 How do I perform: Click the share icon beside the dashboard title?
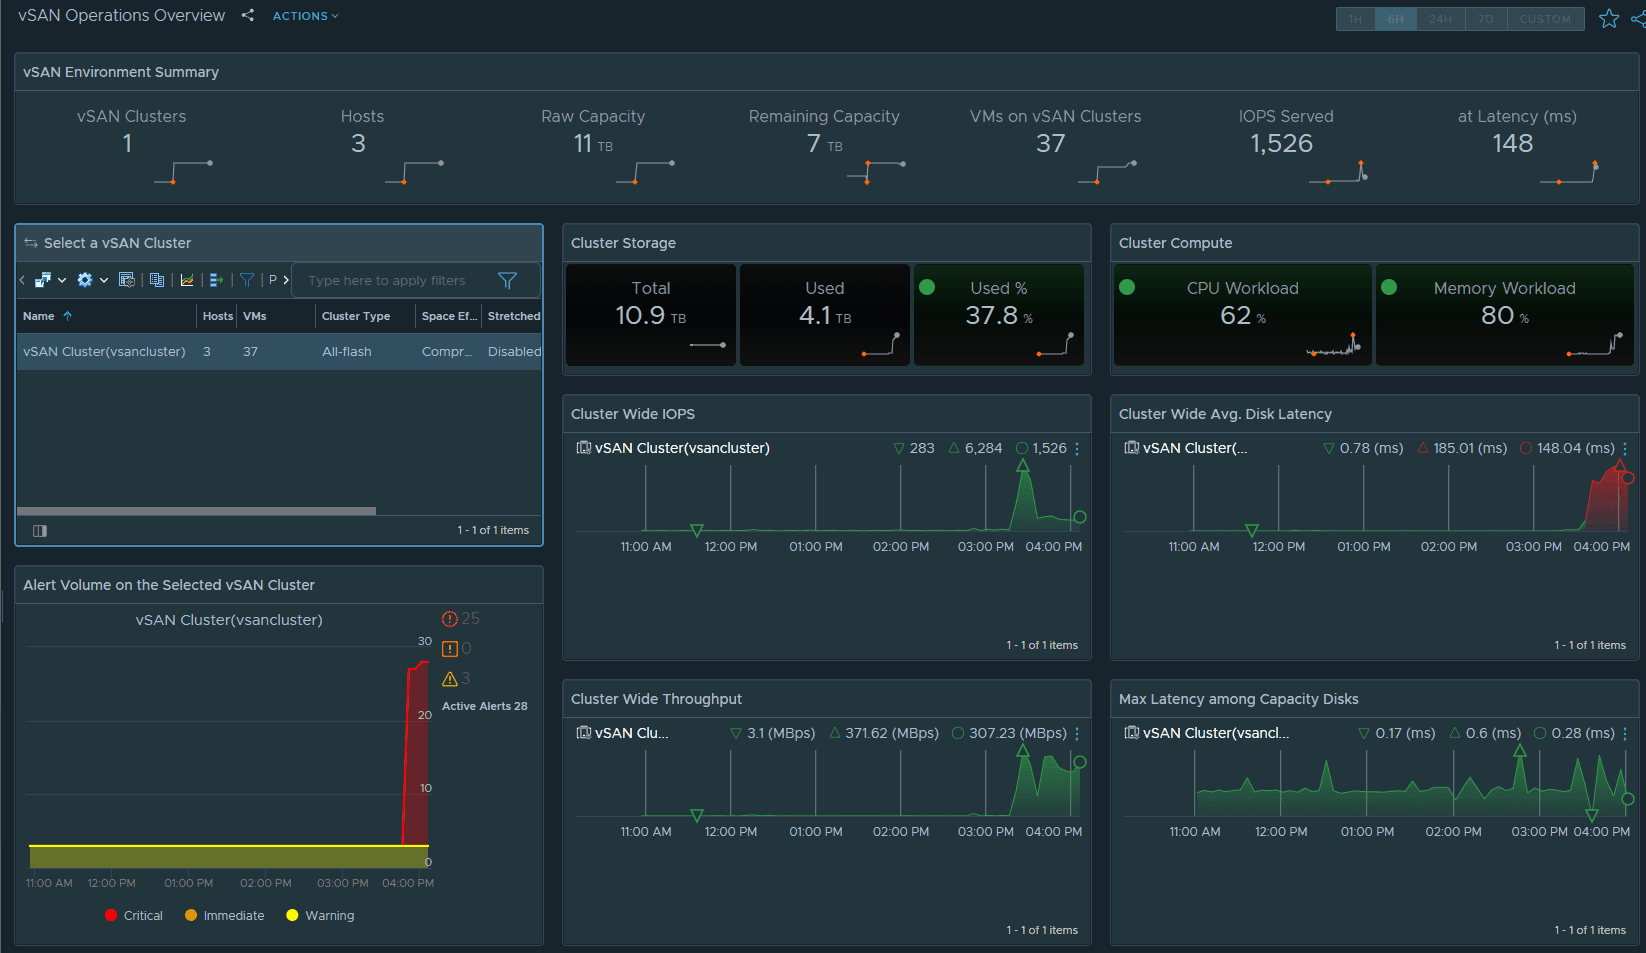248,16
